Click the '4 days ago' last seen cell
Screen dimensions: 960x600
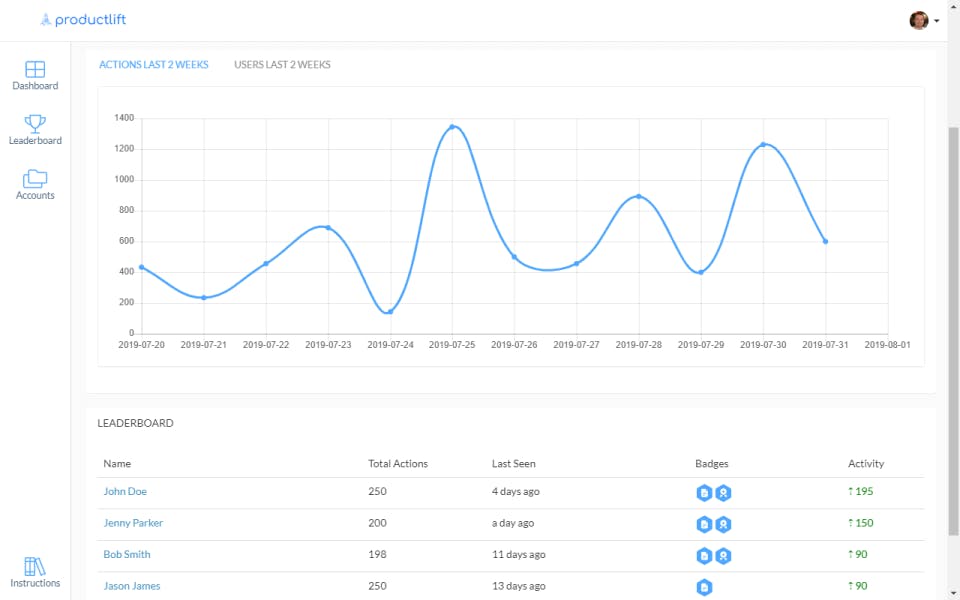[x=516, y=491]
